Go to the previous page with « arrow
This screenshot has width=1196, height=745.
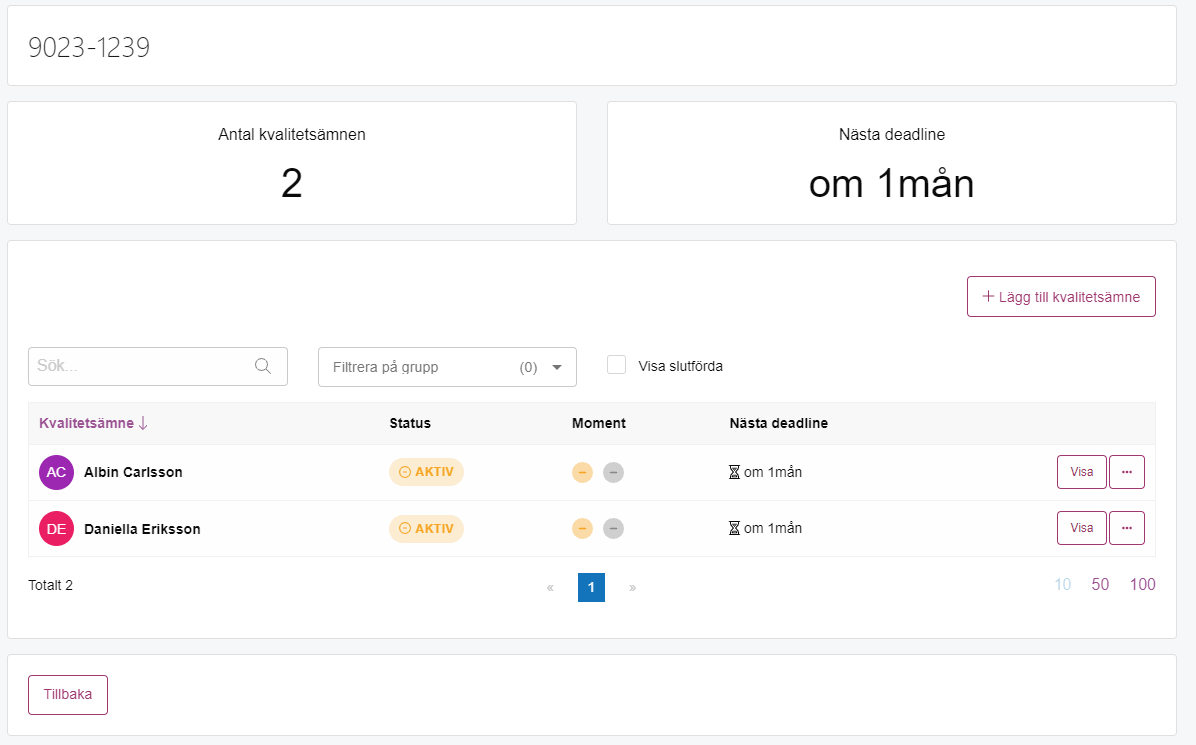(550, 587)
